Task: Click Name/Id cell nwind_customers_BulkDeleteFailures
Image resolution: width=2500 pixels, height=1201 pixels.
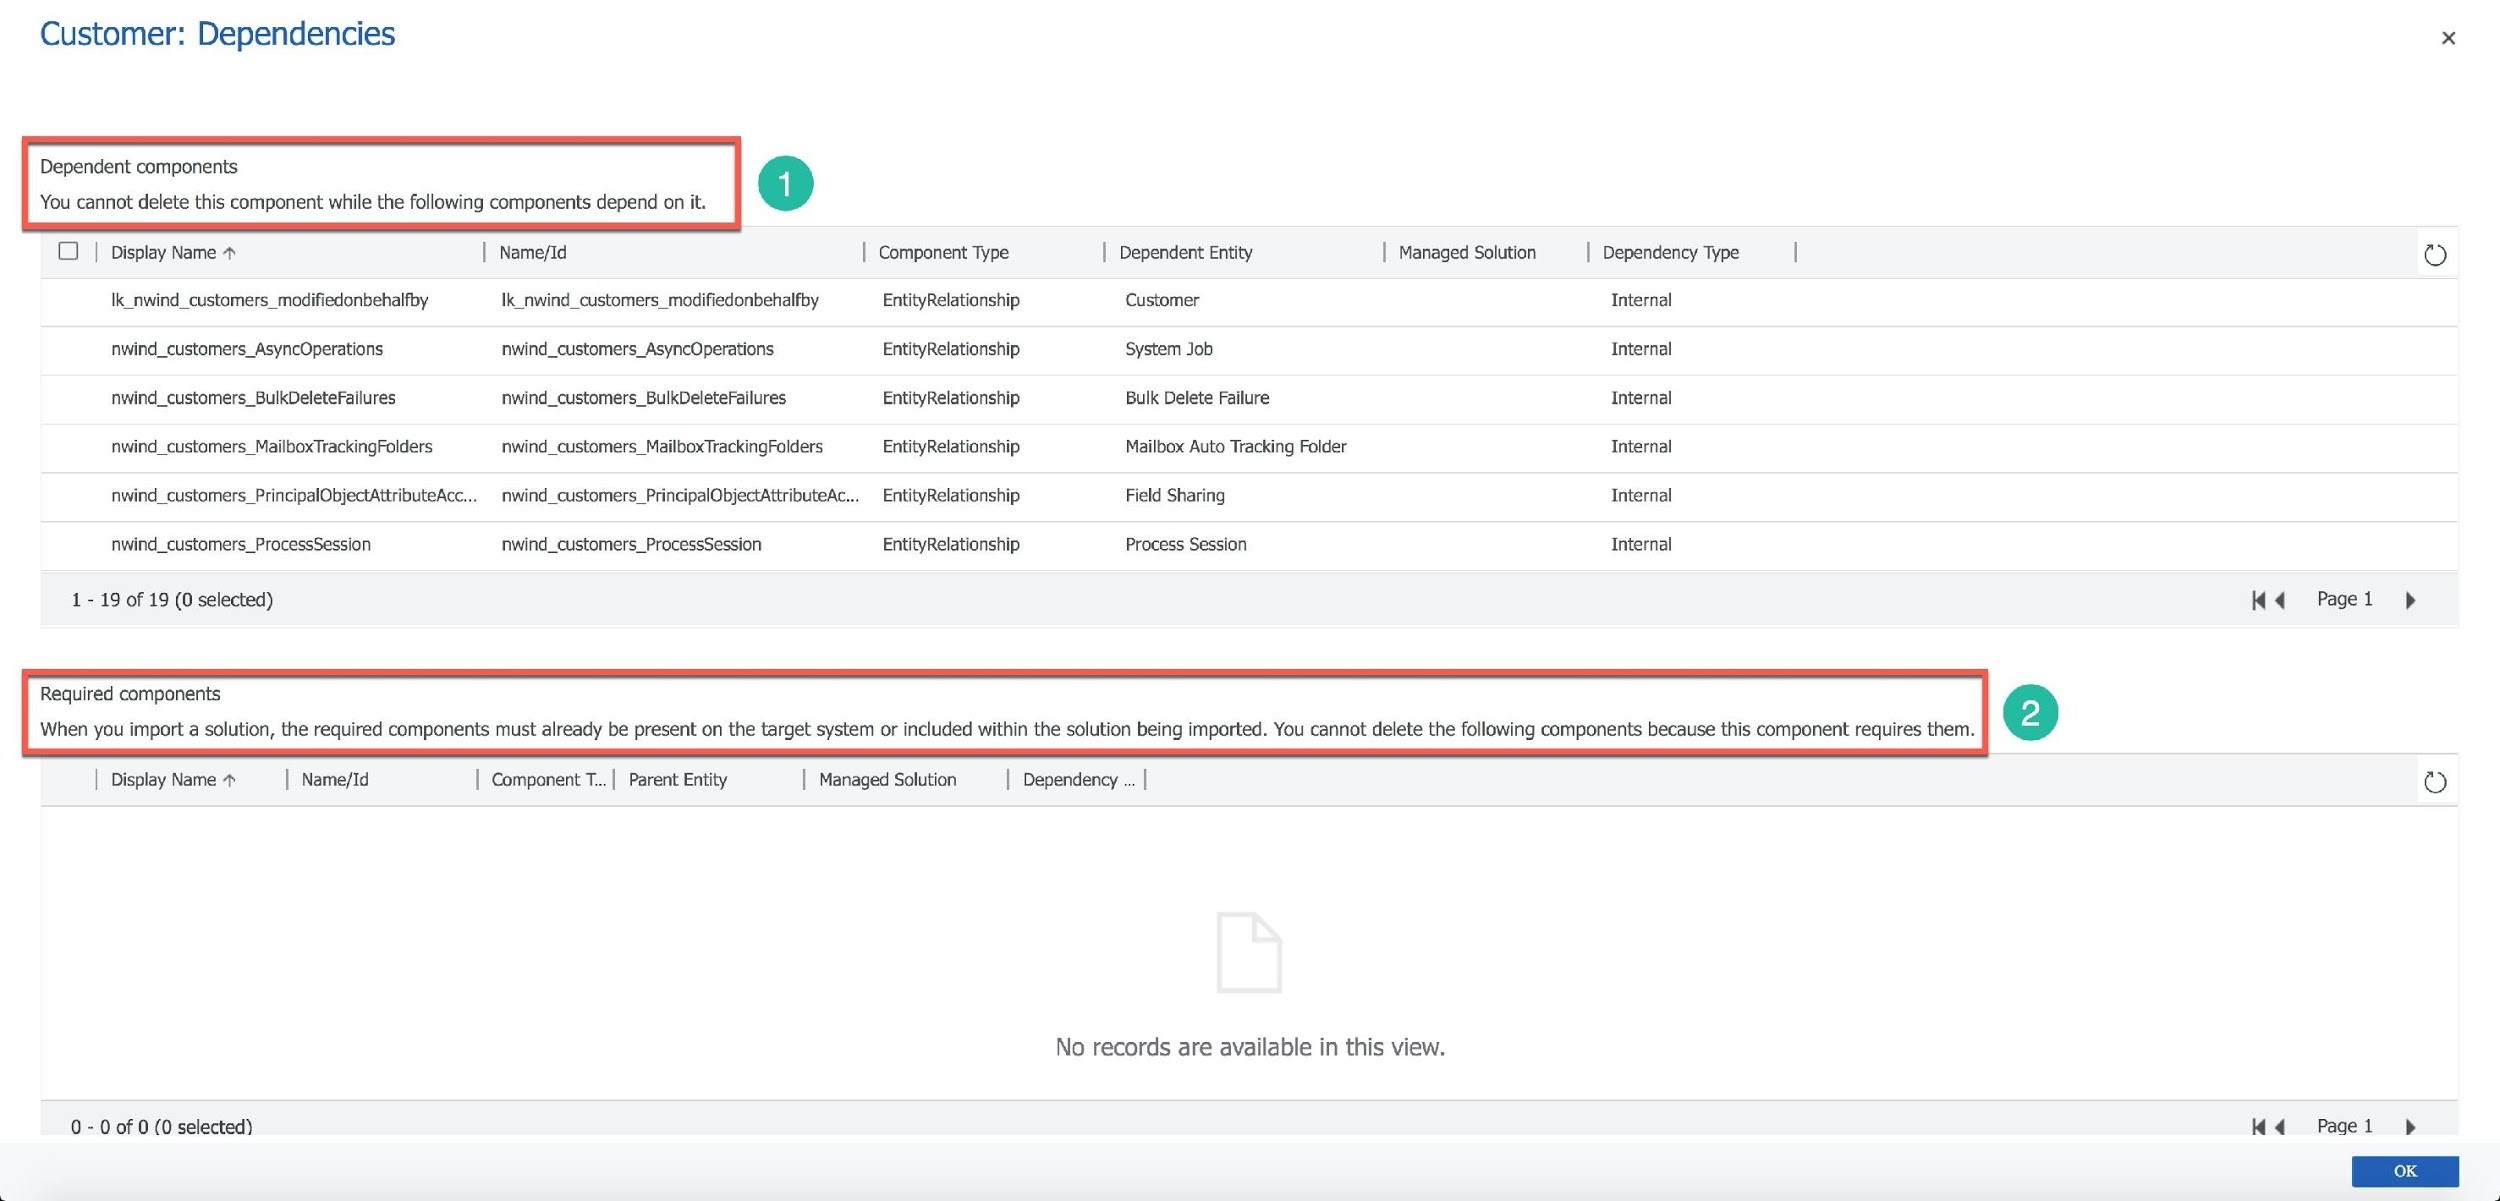Action: pos(643,398)
